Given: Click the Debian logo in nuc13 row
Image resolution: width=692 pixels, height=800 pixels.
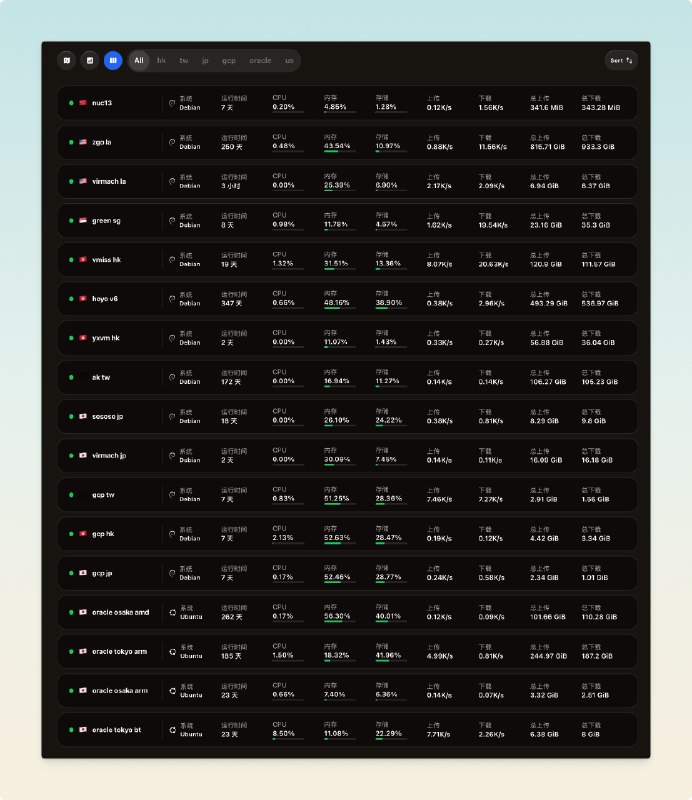Looking at the screenshot, I should [172, 103].
